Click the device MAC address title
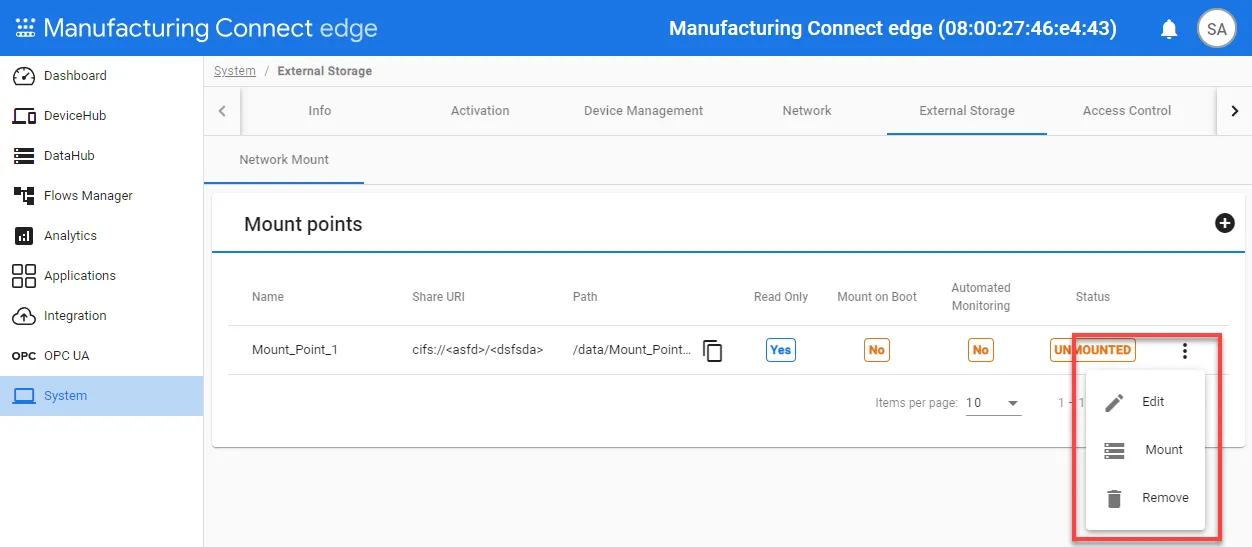This screenshot has width=1252, height=547. coord(893,28)
